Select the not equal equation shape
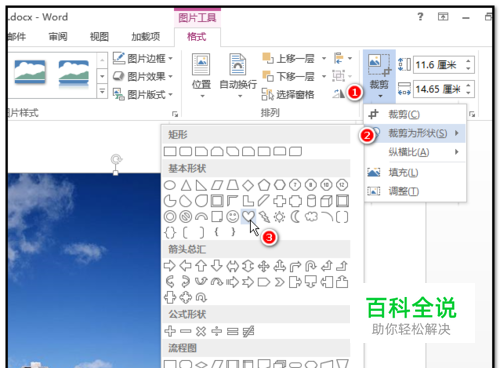This screenshot has width=500, height=368. (x=248, y=331)
